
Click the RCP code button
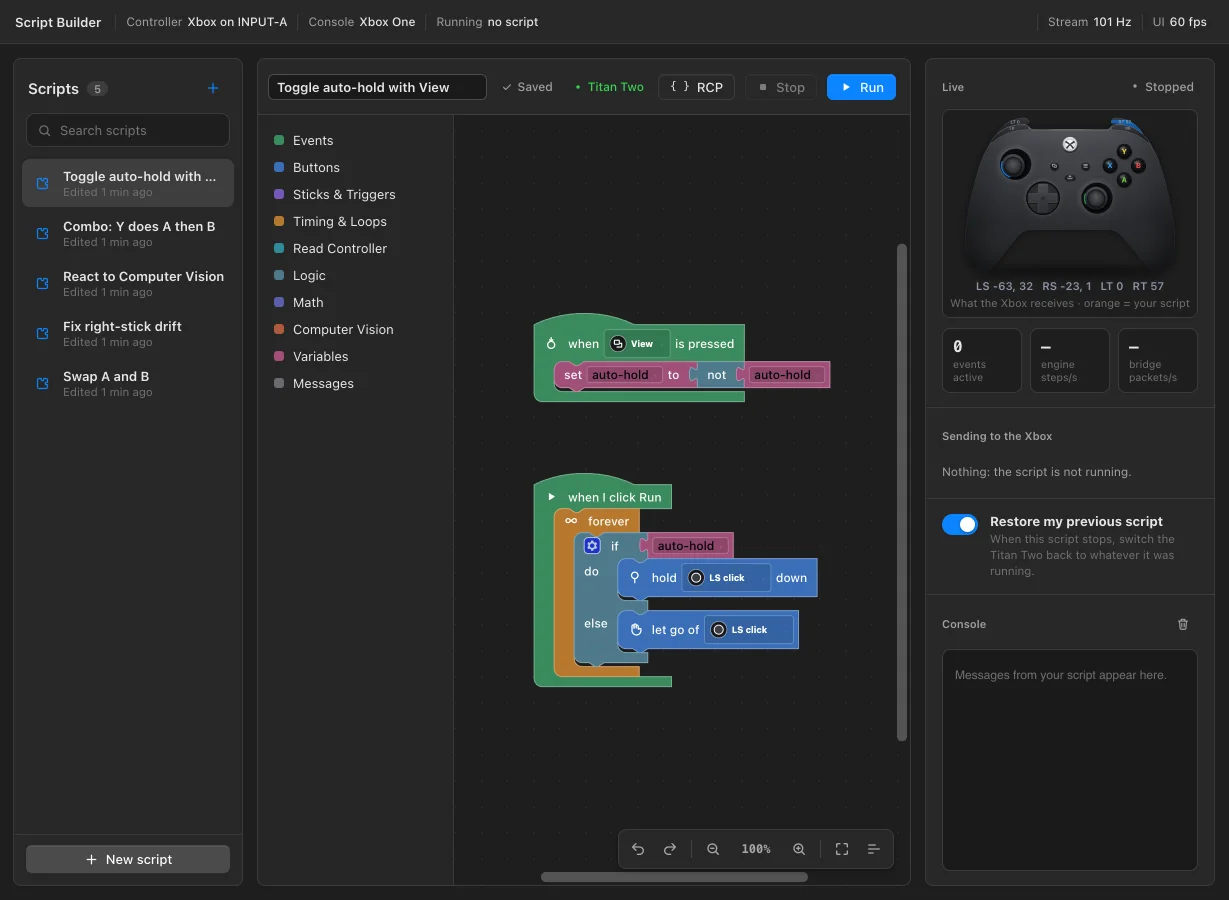(696, 87)
